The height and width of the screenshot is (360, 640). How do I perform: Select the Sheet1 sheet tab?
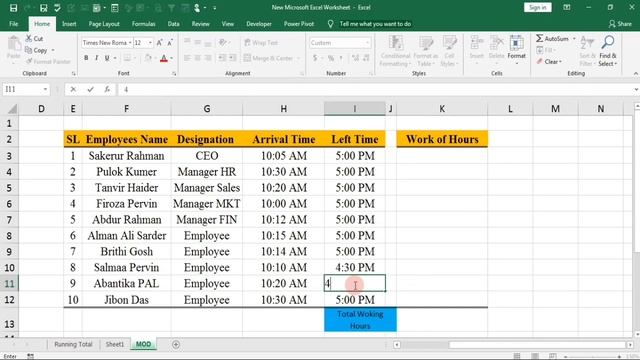(x=115, y=344)
